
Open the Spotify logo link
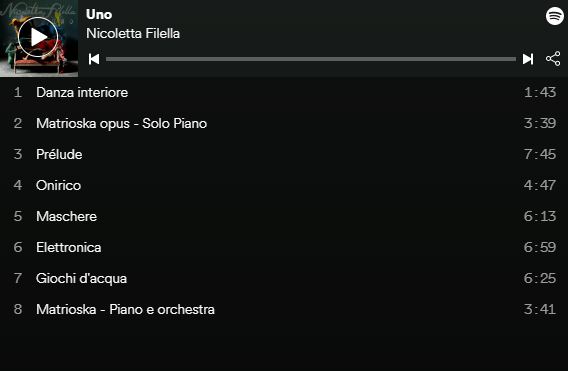[555, 16]
